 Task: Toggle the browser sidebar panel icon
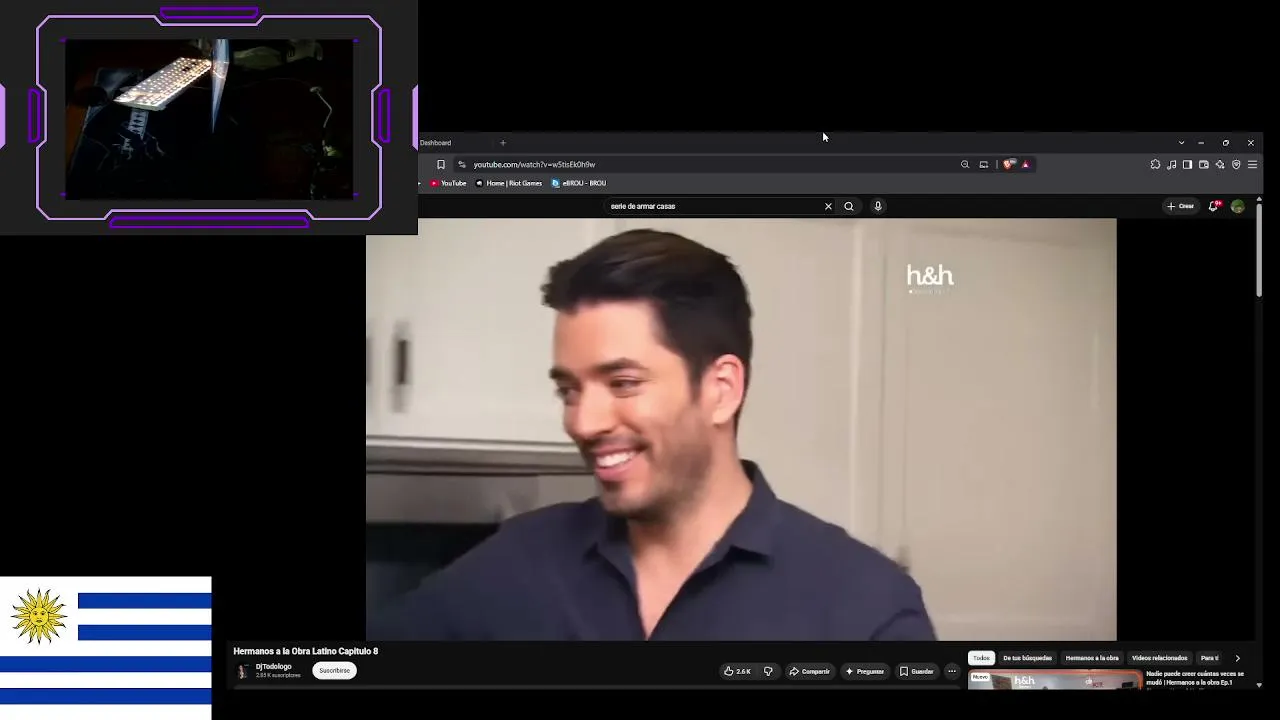click(1187, 164)
